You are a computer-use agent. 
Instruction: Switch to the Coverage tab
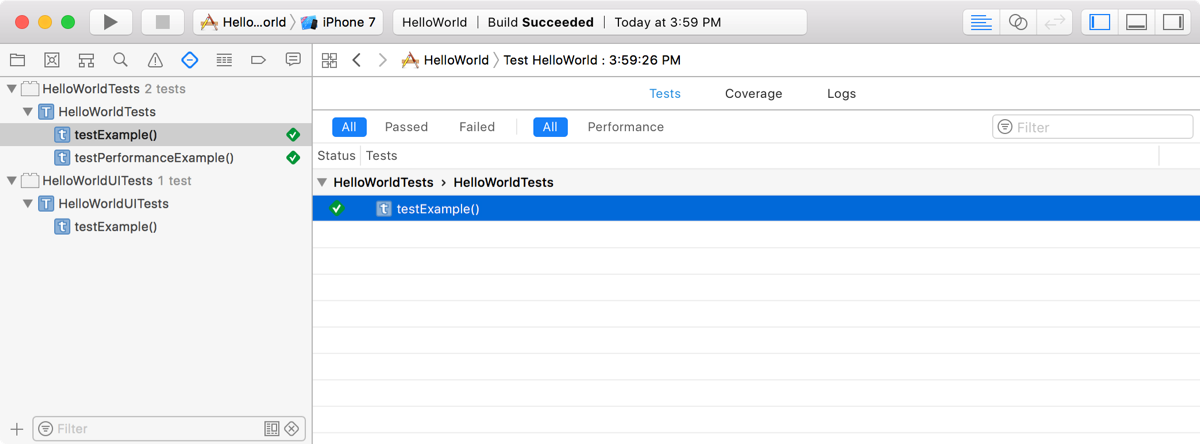[x=753, y=94]
